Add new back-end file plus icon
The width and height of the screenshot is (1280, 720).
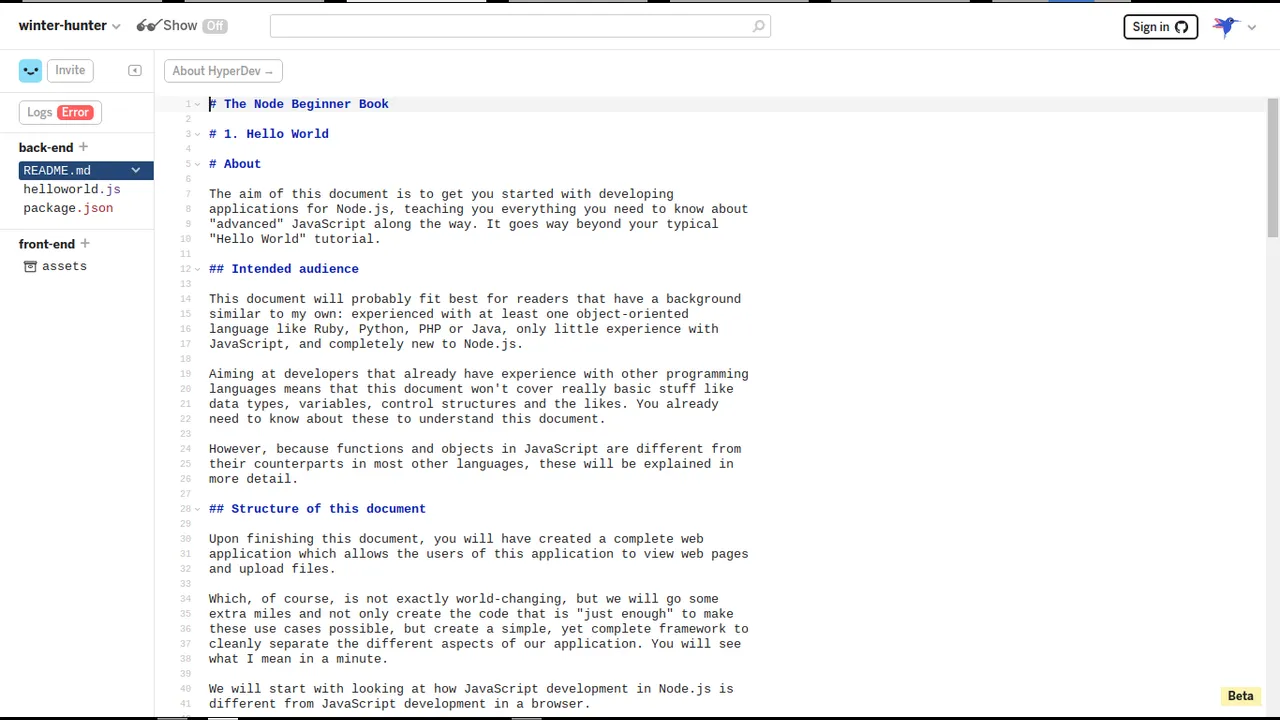[x=83, y=147]
